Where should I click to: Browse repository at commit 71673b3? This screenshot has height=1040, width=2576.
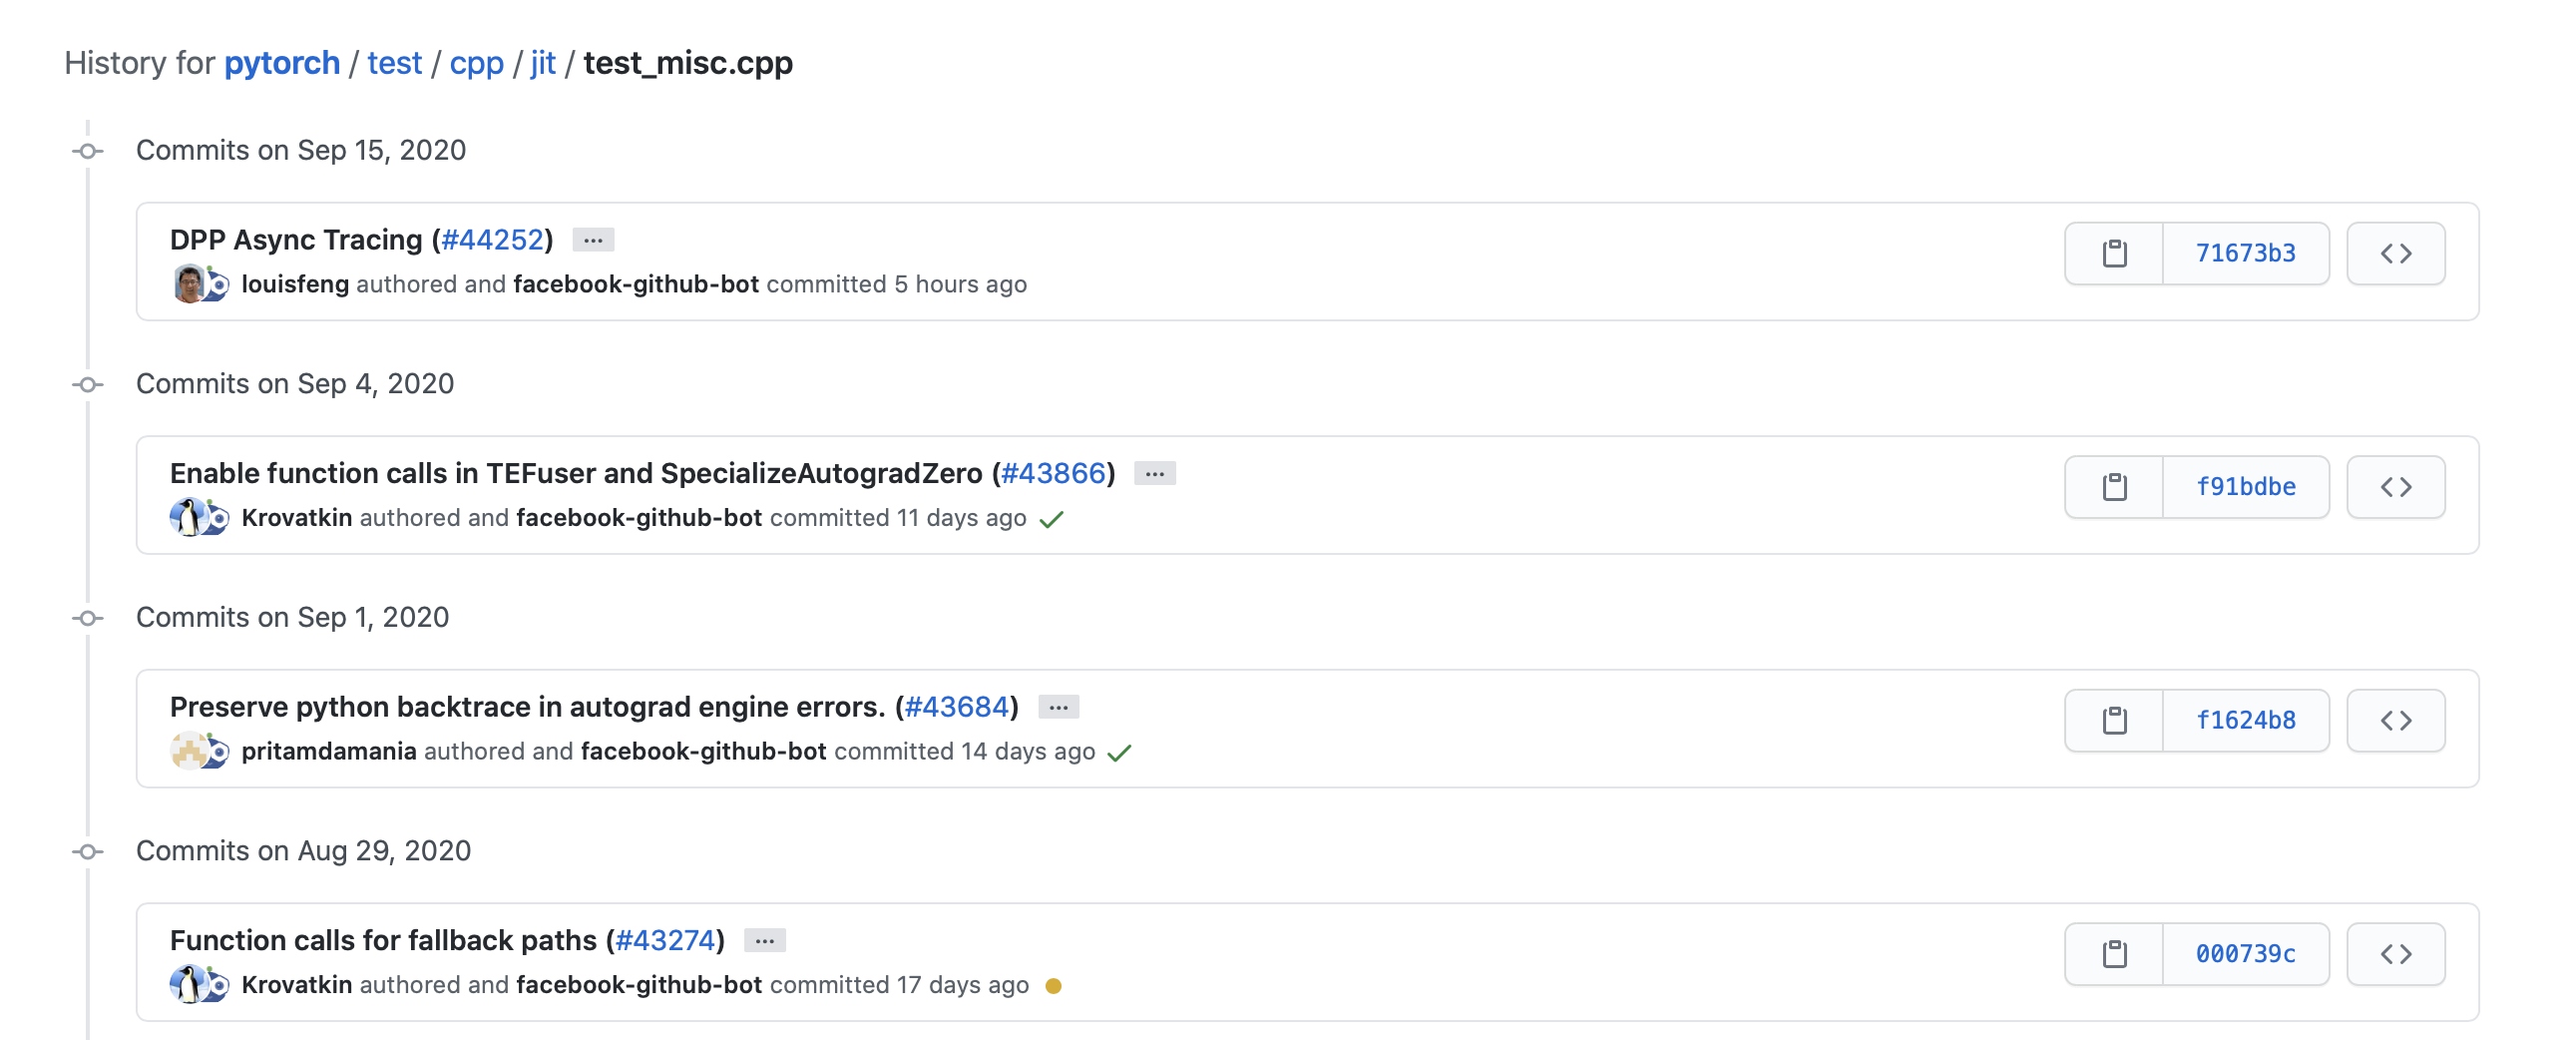(x=2396, y=253)
